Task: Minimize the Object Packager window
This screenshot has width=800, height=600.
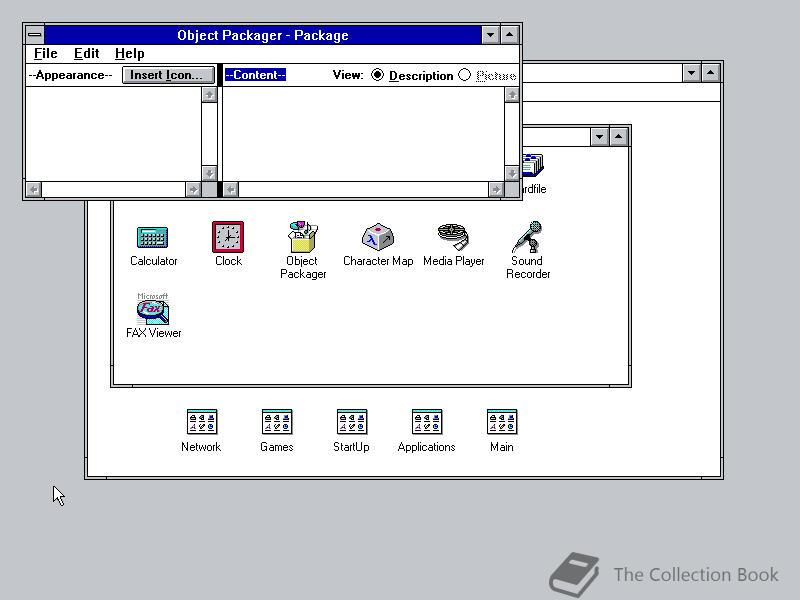Action: 490,35
